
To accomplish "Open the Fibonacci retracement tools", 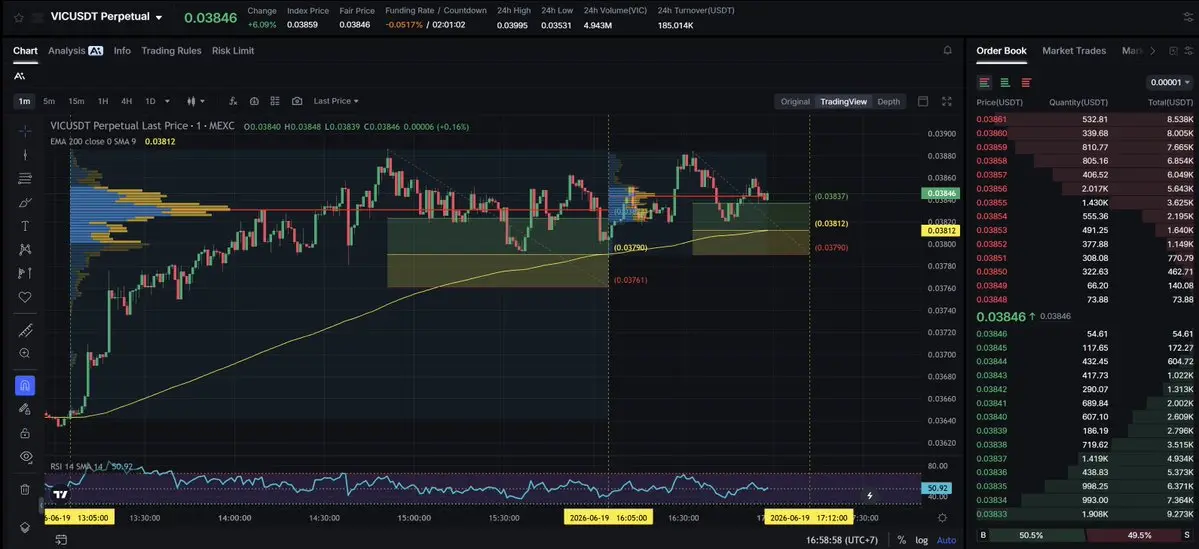I will pyautogui.click(x=24, y=178).
